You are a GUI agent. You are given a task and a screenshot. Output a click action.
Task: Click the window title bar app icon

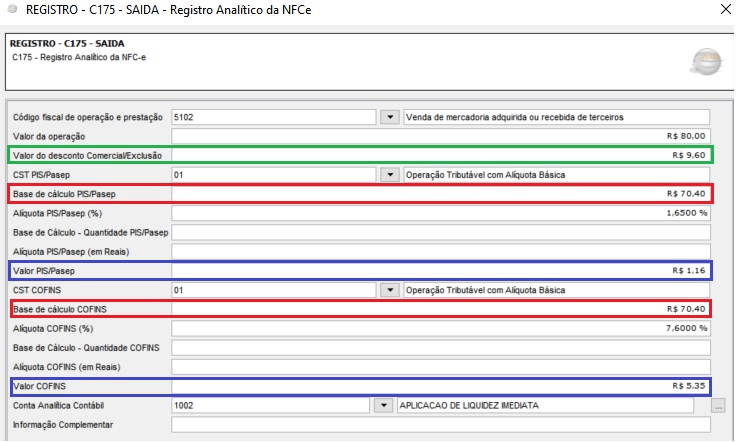pyautogui.click(x=13, y=9)
